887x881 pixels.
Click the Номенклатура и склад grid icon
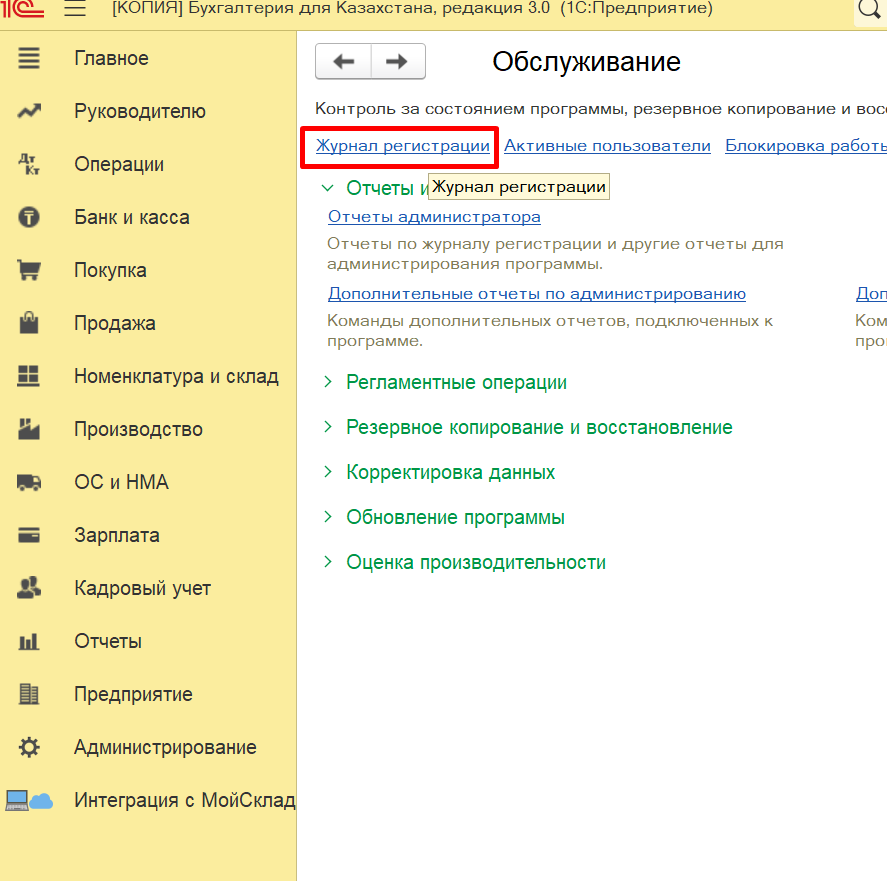click(28, 376)
